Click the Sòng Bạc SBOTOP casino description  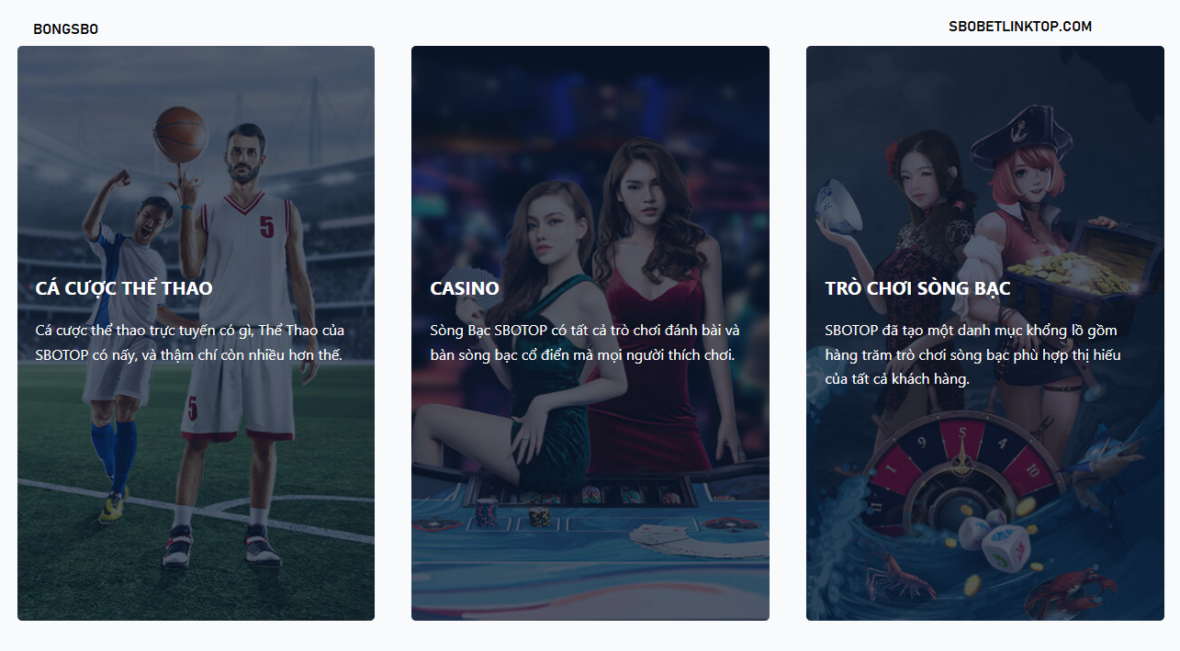pyautogui.click(x=584, y=342)
